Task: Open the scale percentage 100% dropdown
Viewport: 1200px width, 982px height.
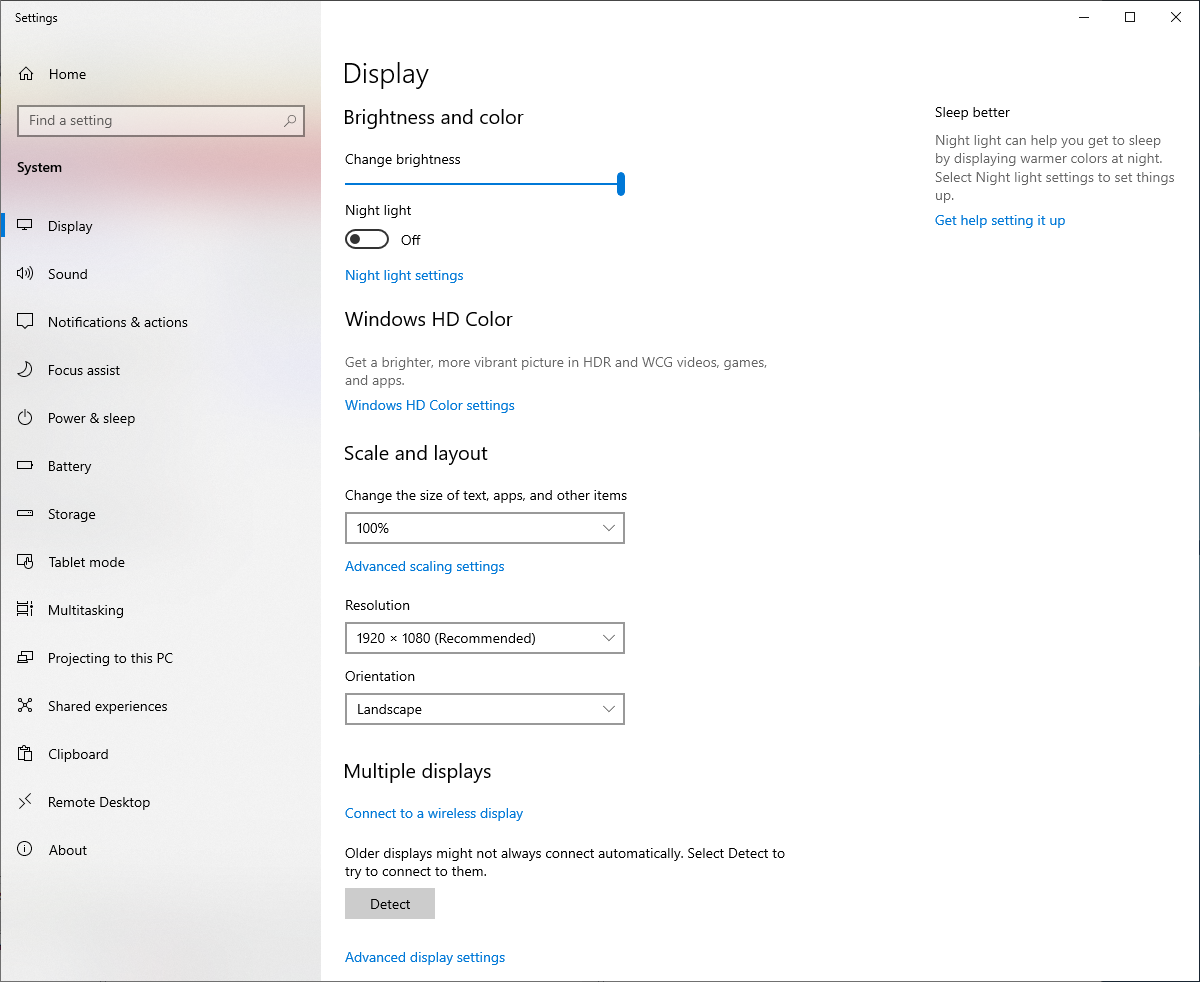Action: click(485, 528)
